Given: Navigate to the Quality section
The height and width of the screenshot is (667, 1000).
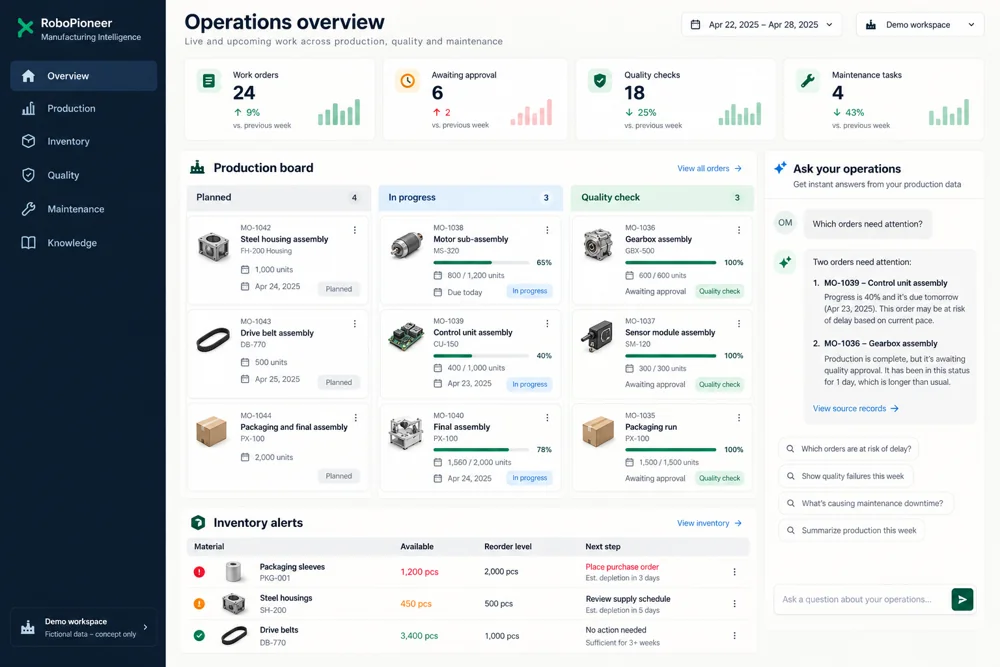Looking at the screenshot, I should pyautogui.click(x=84, y=175).
